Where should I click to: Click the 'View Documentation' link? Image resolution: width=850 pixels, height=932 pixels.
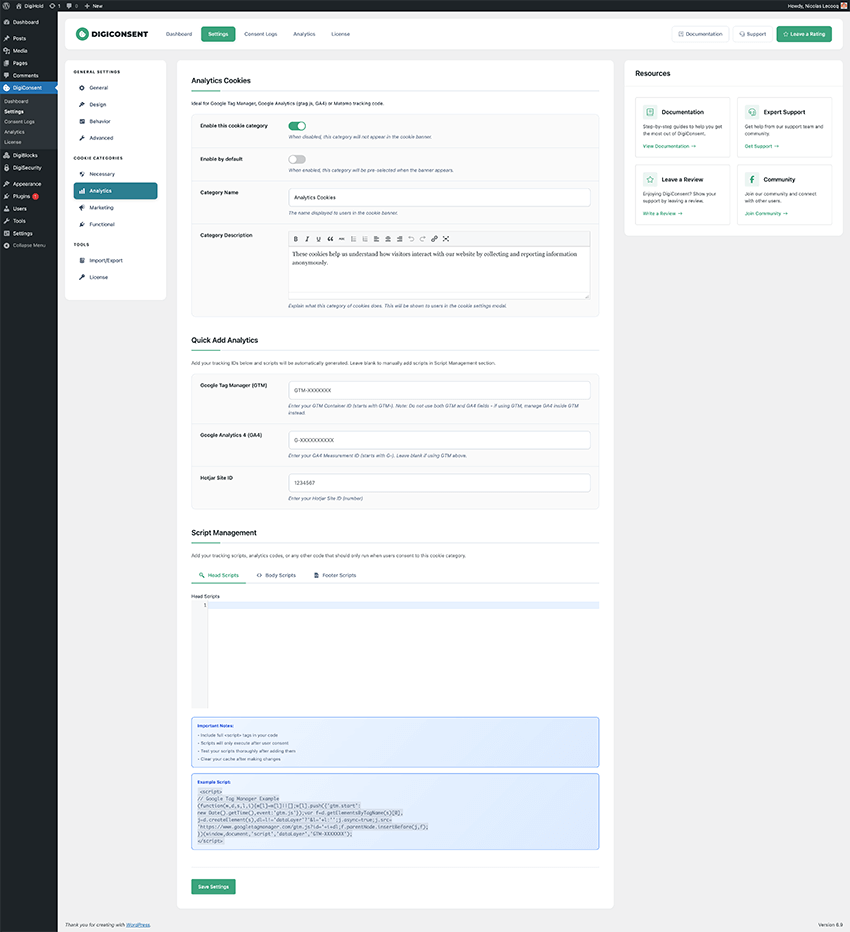668,146
